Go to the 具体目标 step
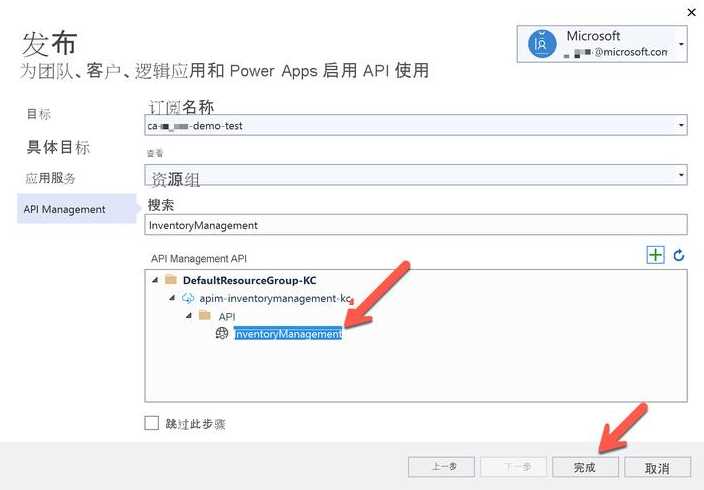This screenshot has width=704, height=490. point(58,147)
